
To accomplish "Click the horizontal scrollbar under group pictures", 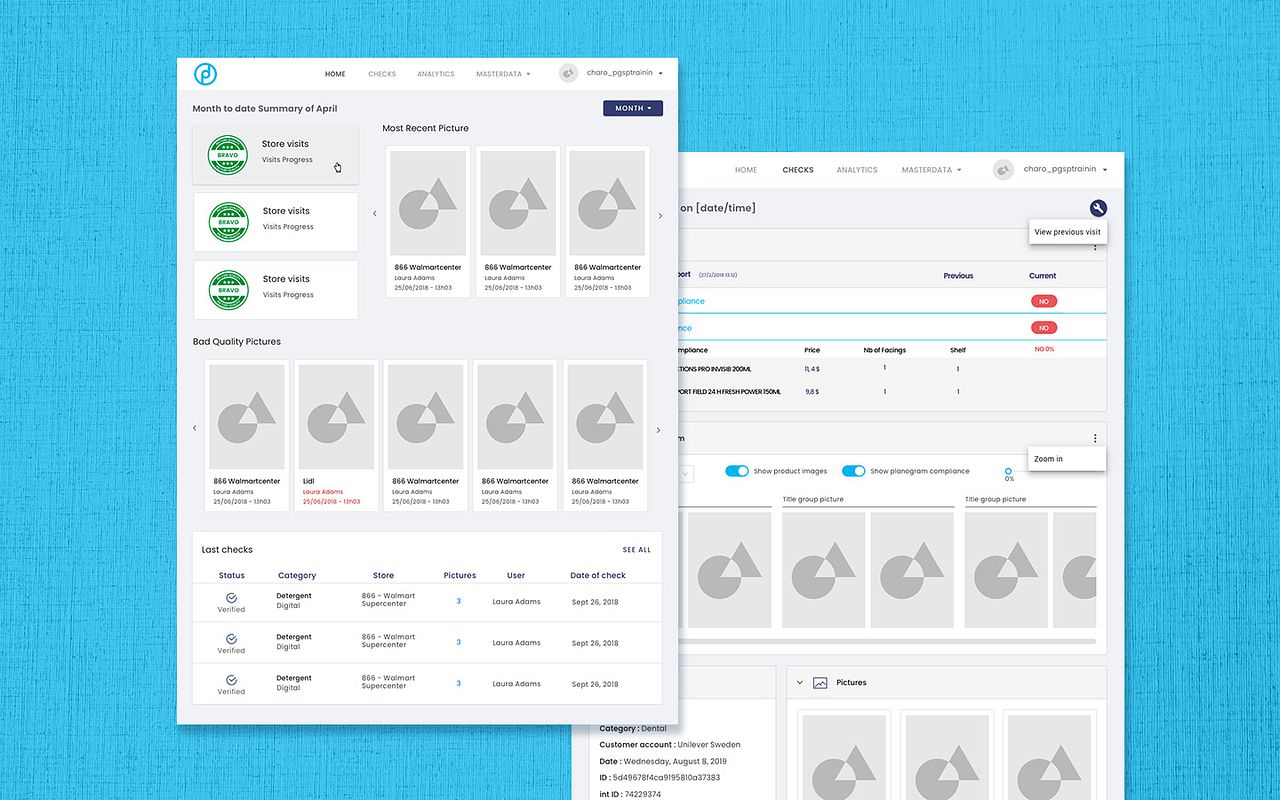I will [x=888, y=641].
